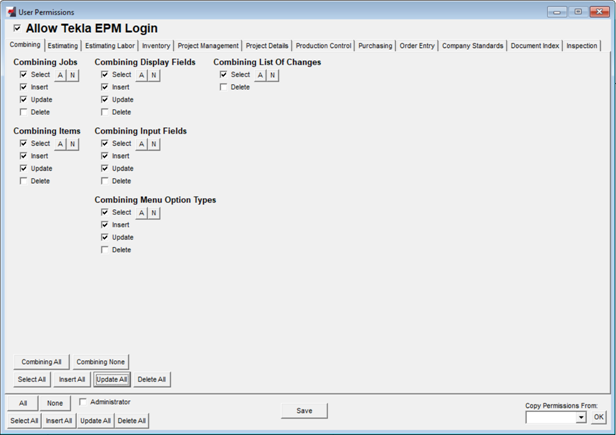Uncheck Update under Combining Display Fields

click(x=104, y=99)
